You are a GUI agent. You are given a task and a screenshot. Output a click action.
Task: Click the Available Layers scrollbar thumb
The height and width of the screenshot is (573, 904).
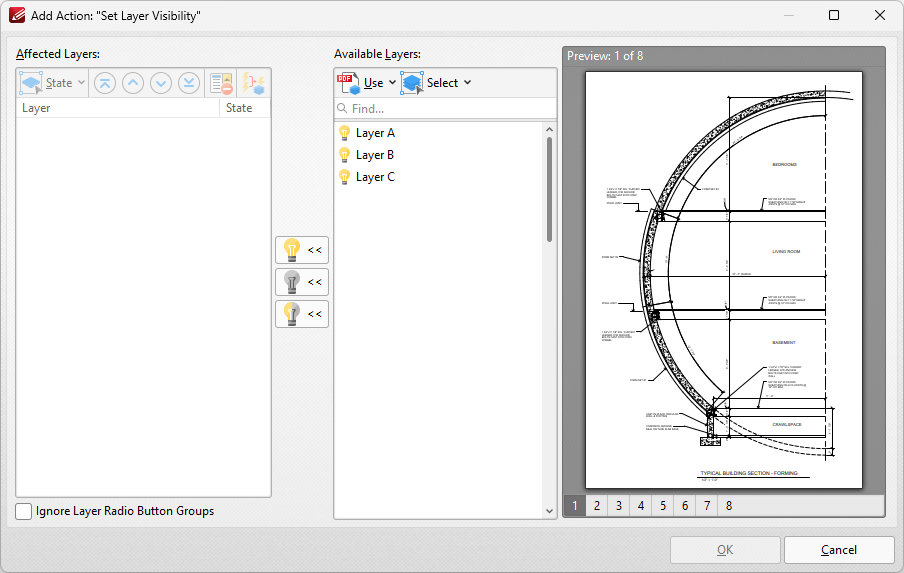click(549, 189)
